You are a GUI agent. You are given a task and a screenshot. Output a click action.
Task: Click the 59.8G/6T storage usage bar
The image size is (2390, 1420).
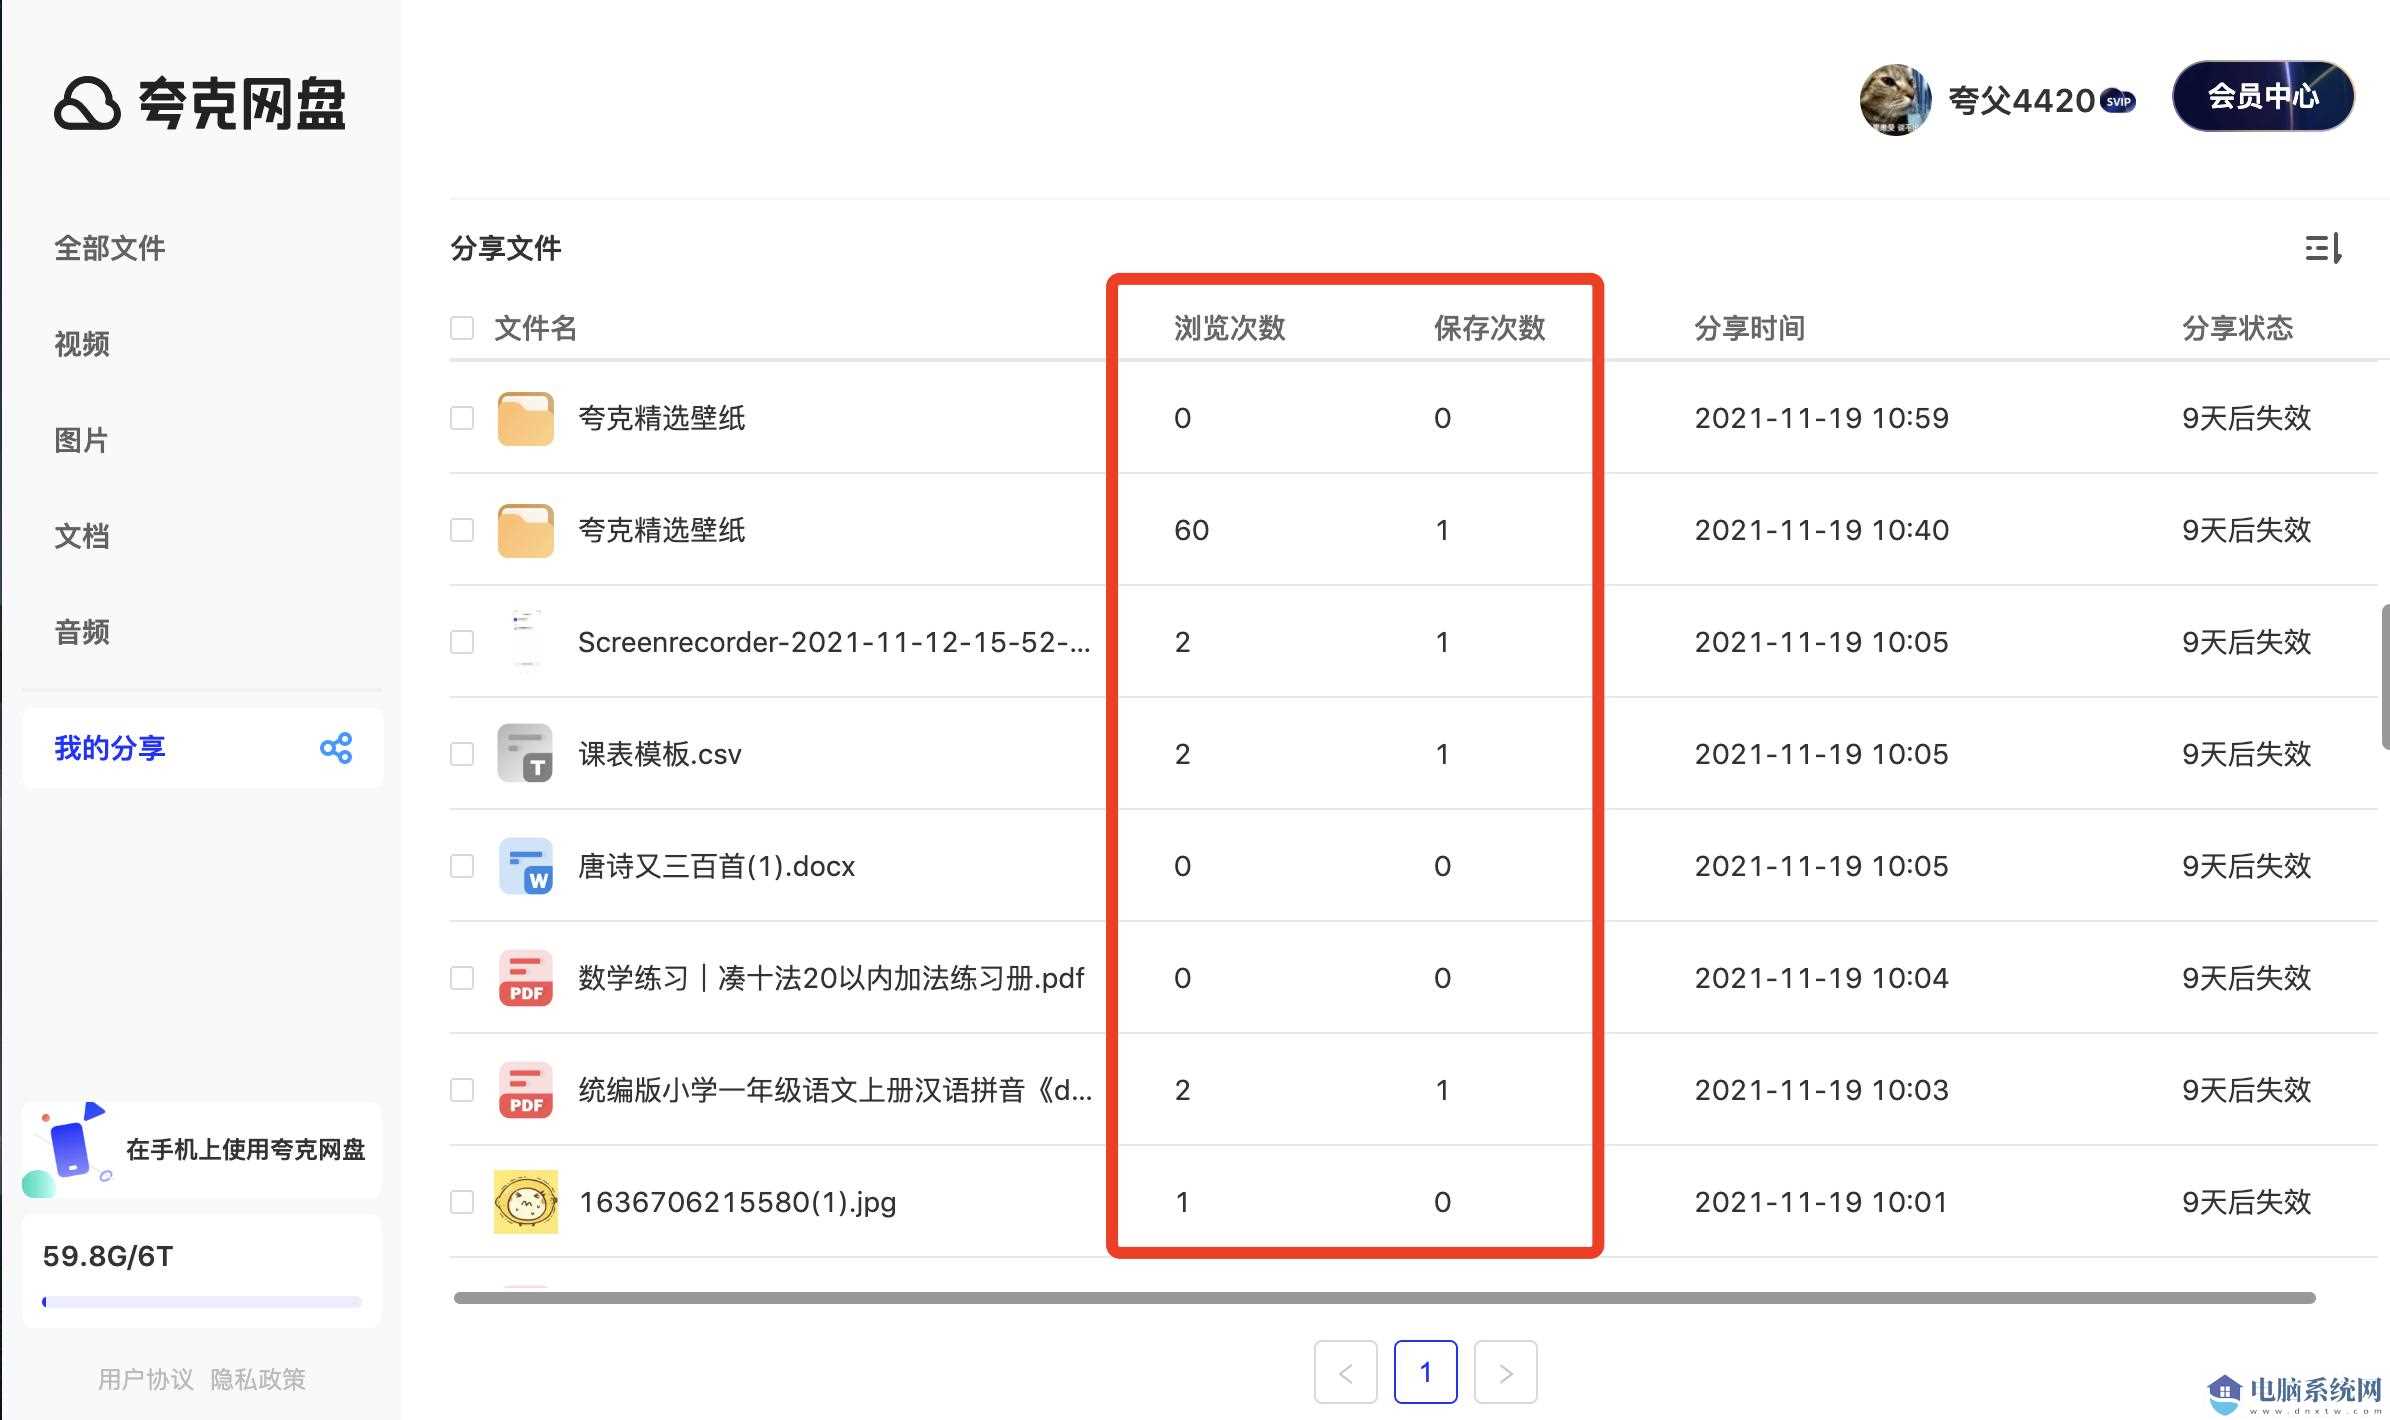tap(202, 1302)
